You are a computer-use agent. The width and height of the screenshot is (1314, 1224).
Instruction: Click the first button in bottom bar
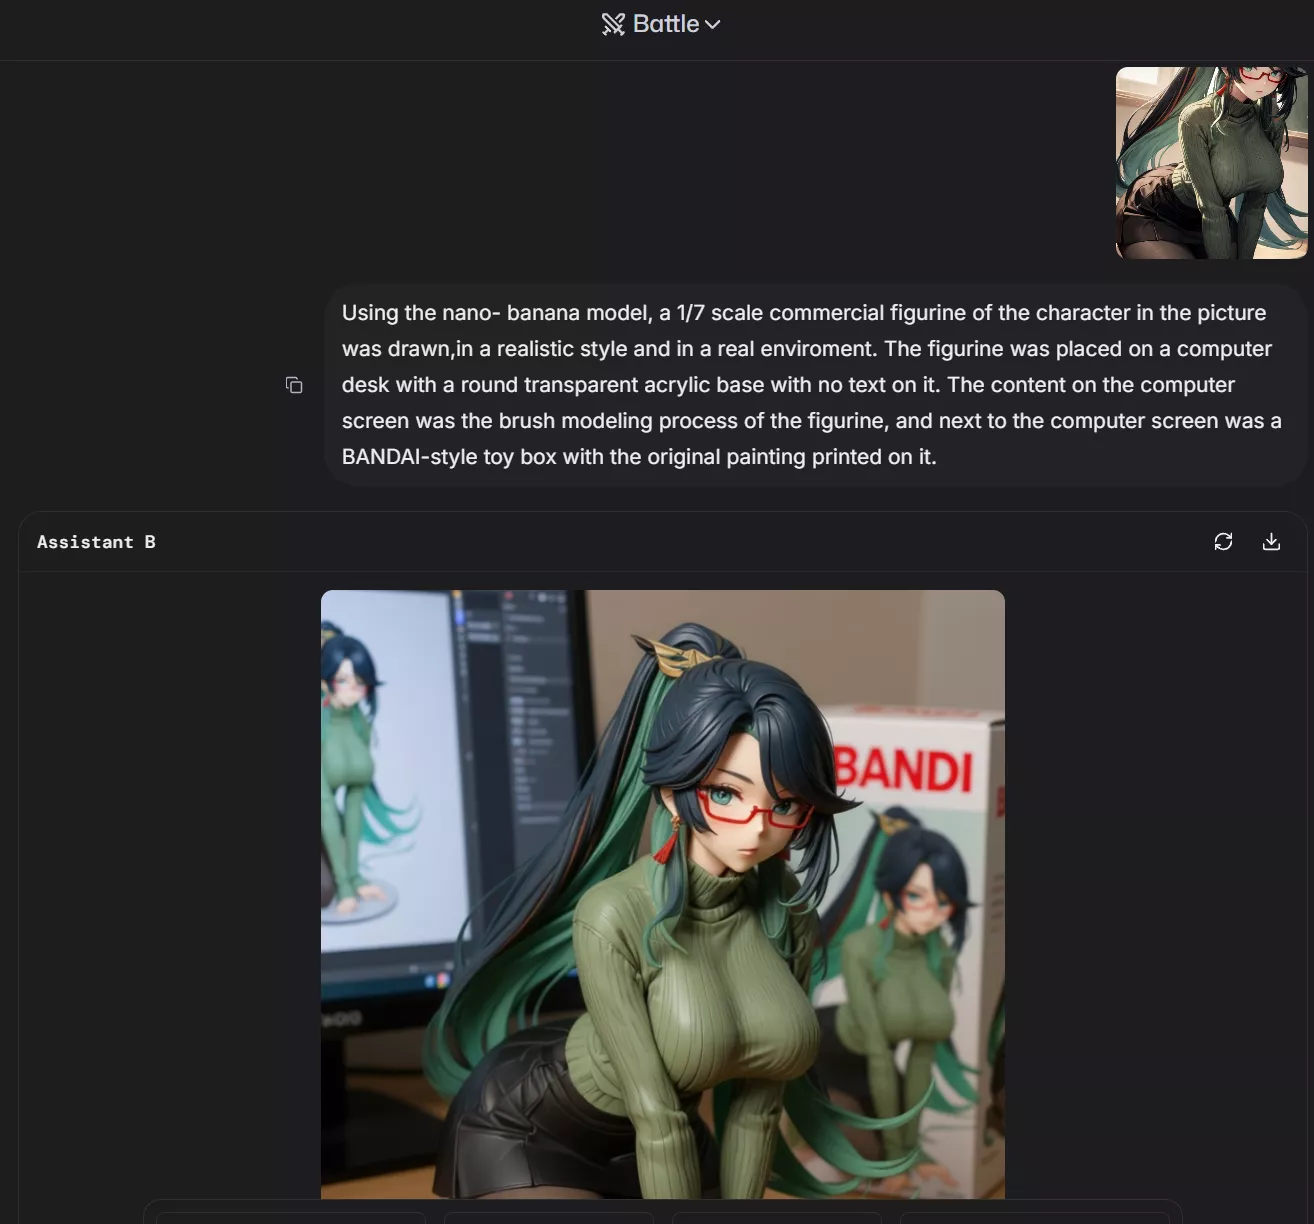291,1217
